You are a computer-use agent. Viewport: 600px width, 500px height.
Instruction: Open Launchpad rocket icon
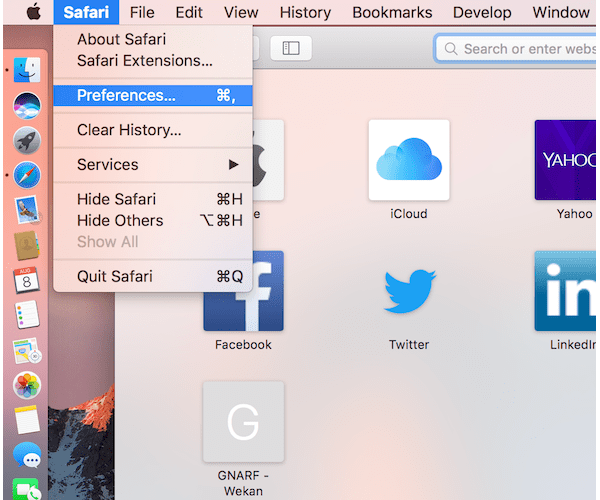pyautogui.click(x=27, y=140)
